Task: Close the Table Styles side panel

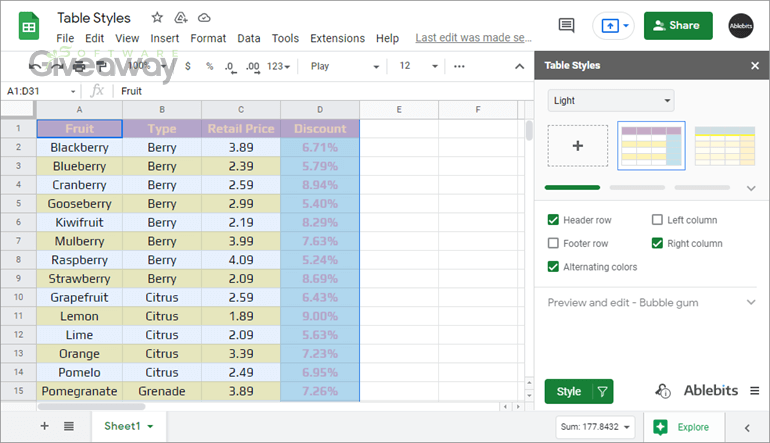Action: click(x=755, y=66)
